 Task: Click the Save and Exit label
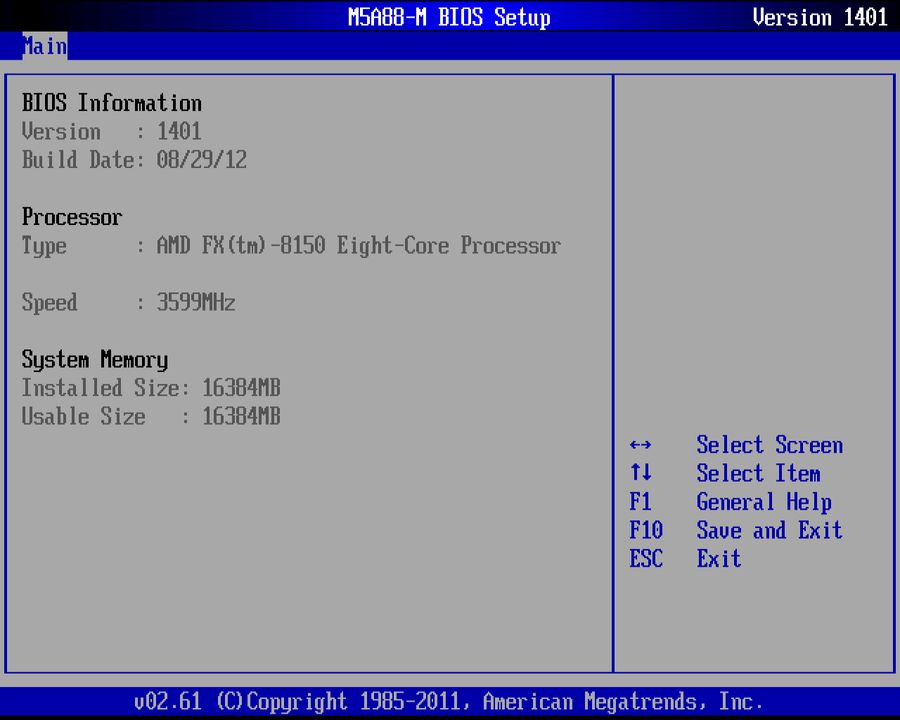(770, 530)
